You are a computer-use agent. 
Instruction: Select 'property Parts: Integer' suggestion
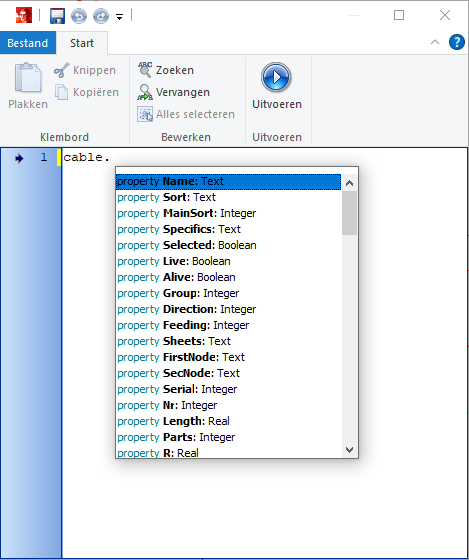(x=228, y=438)
